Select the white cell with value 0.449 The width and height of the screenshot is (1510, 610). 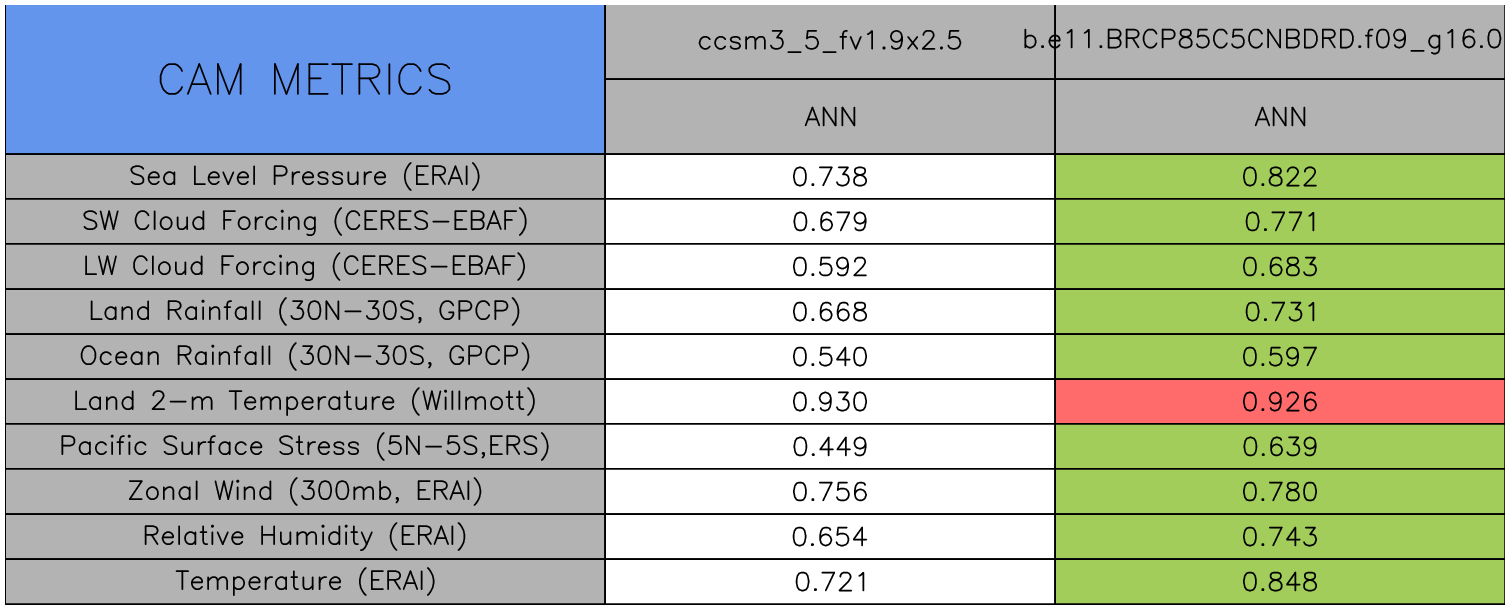pos(830,447)
